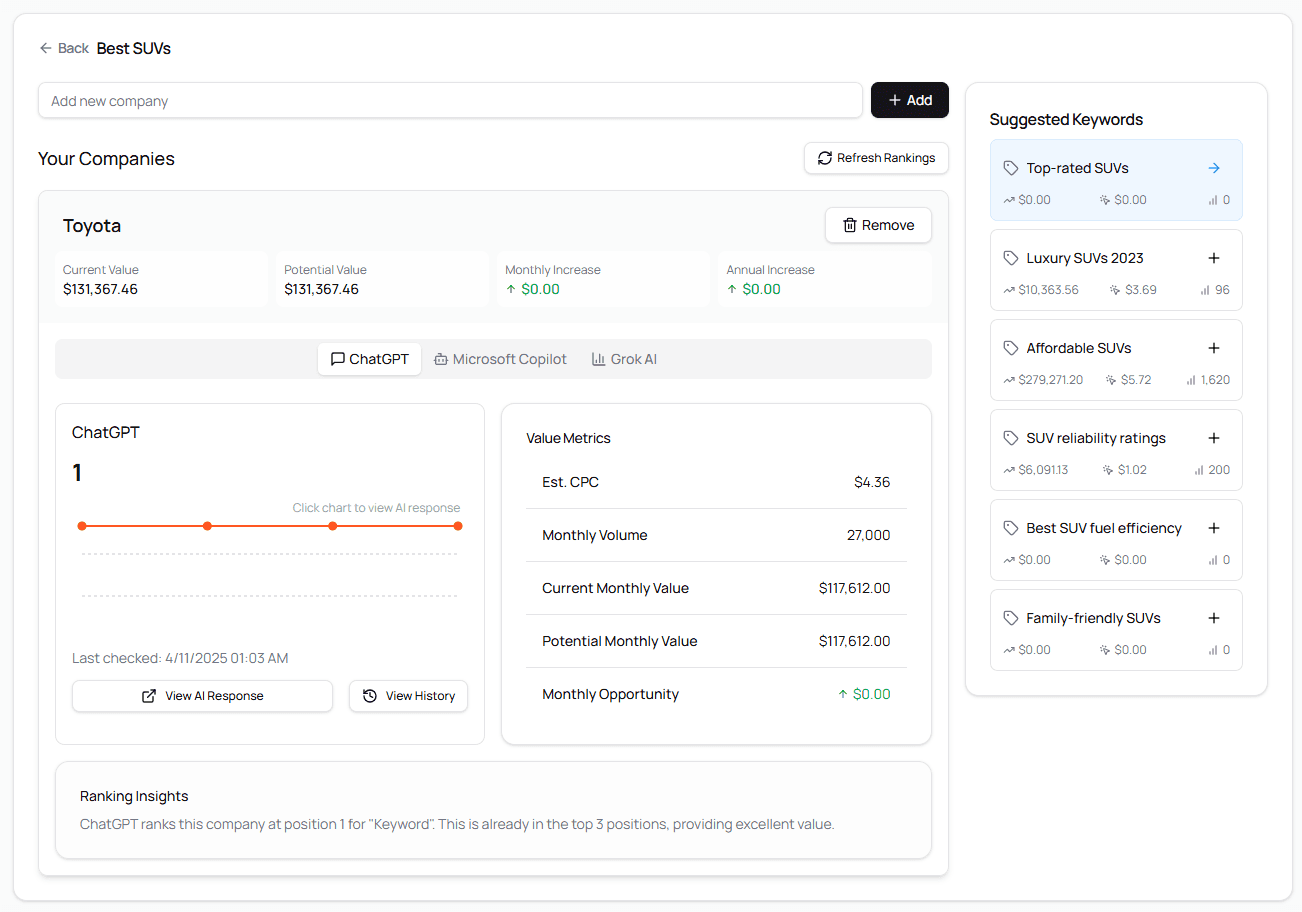Click the click-cost icon beside $5.72
The width and height of the screenshot is (1302, 912).
tap(1111, 380)
